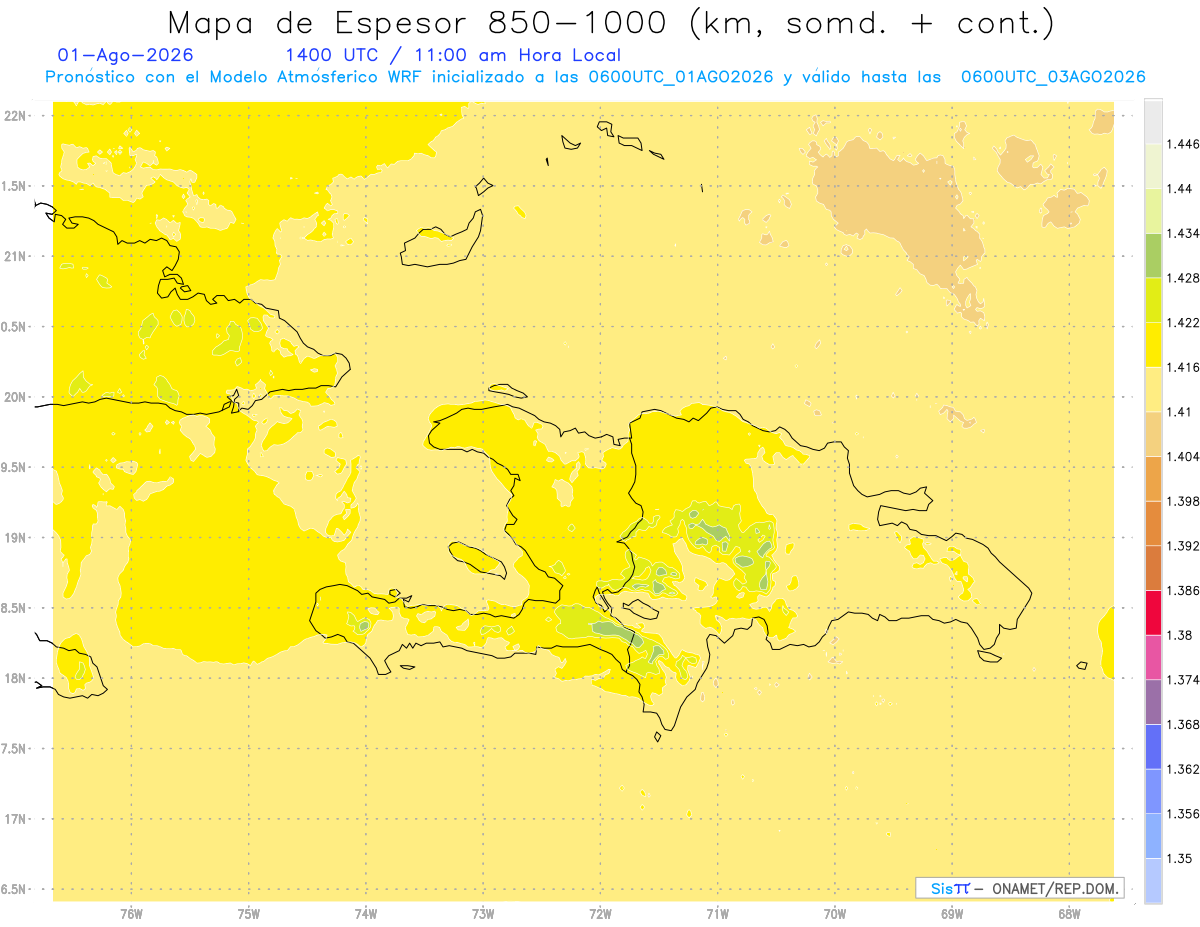Click the 70W longitude axis label
1200x927 pixels.
tap(835, 913)
